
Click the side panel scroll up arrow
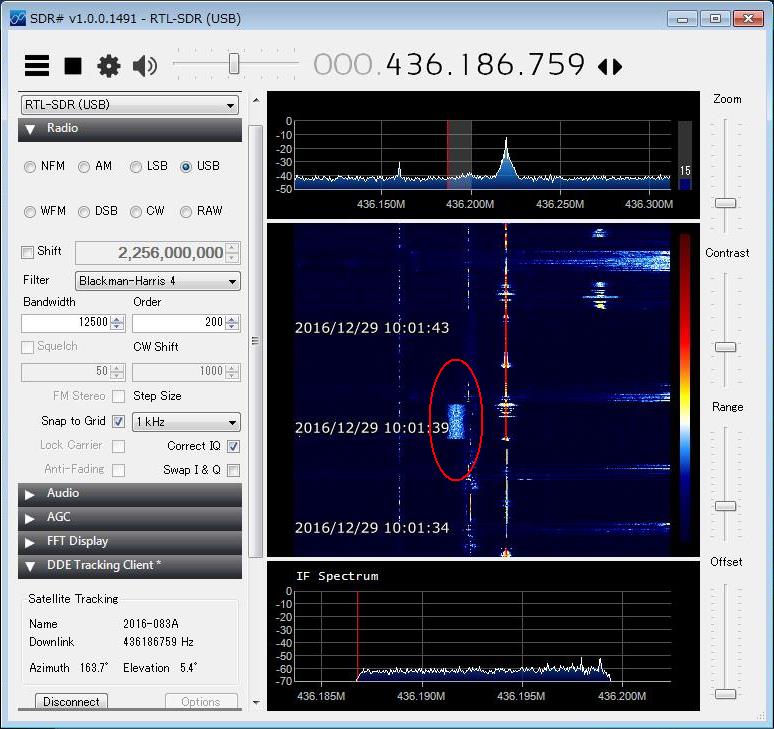(256, 100)
